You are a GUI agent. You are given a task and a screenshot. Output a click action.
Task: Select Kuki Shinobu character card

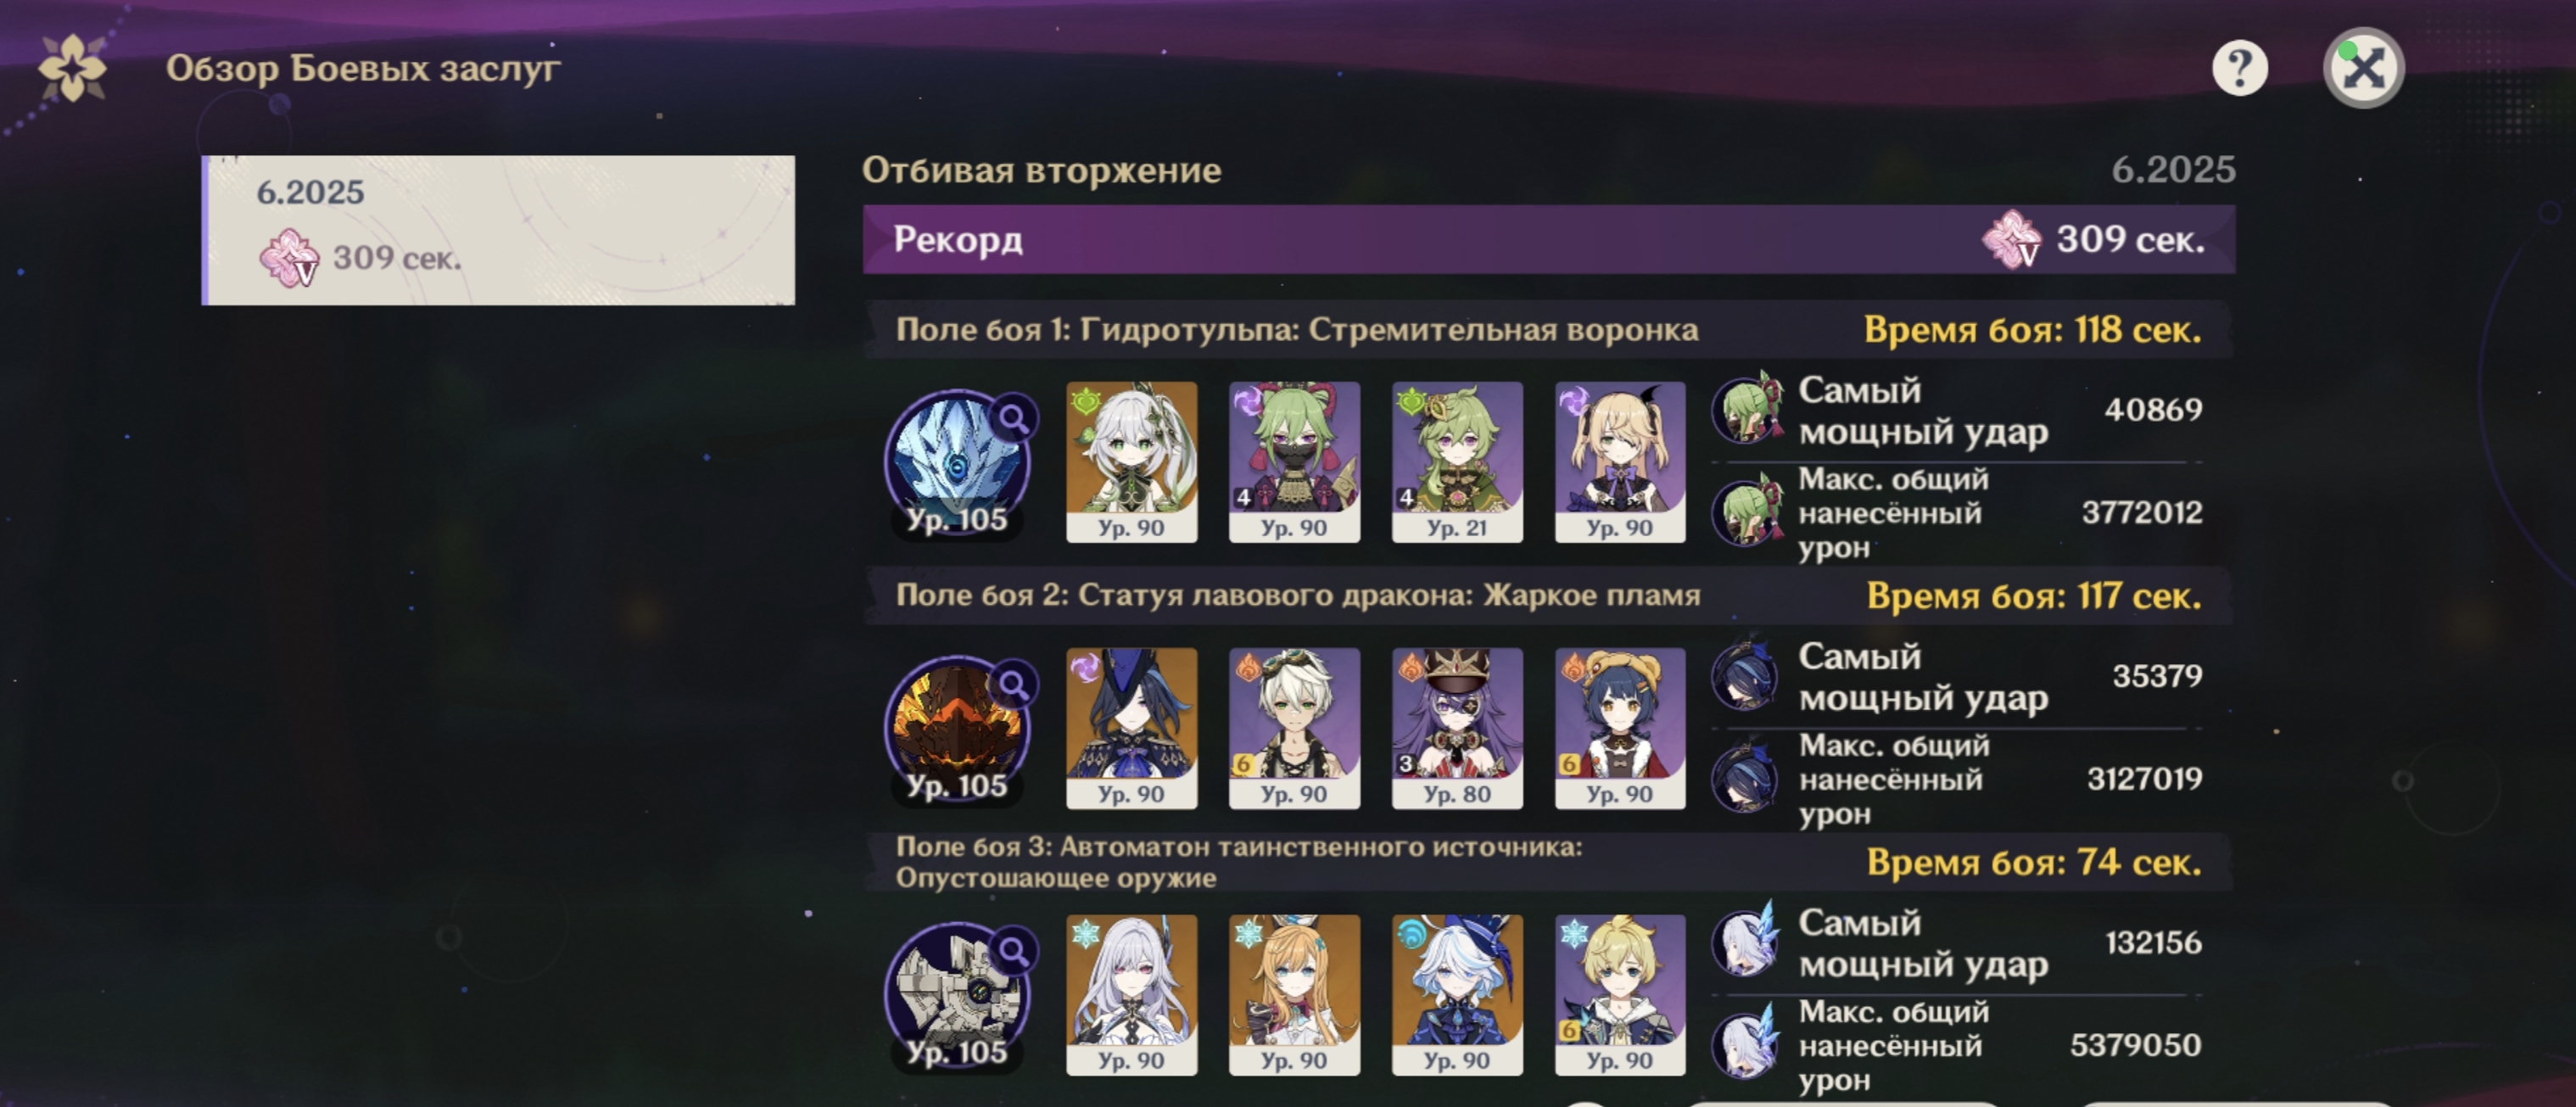[1294, 462]
